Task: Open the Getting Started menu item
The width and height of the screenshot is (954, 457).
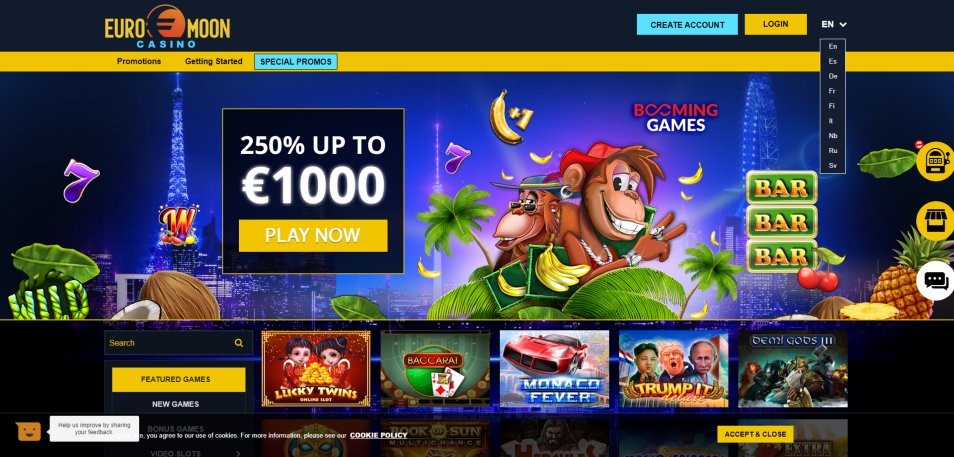Action: [x=214, y=61]
